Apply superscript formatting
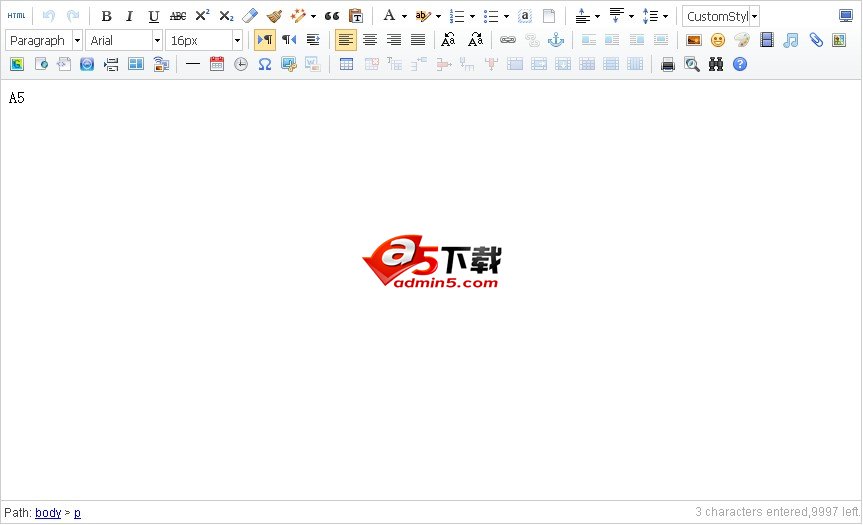The height and width of the screenshot is (525, 863). 202,16
